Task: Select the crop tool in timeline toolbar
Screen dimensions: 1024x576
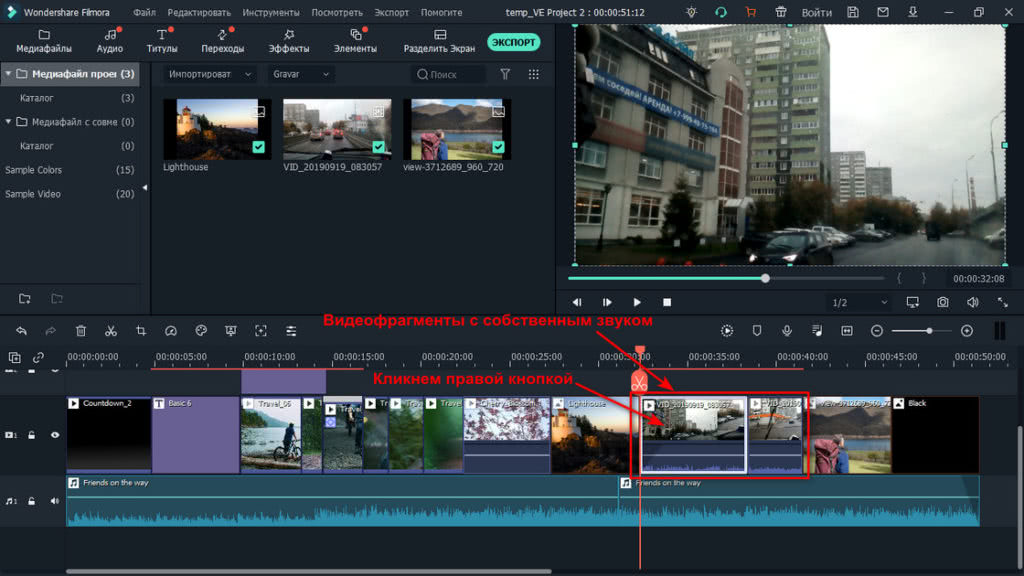Action: (141, 331)
